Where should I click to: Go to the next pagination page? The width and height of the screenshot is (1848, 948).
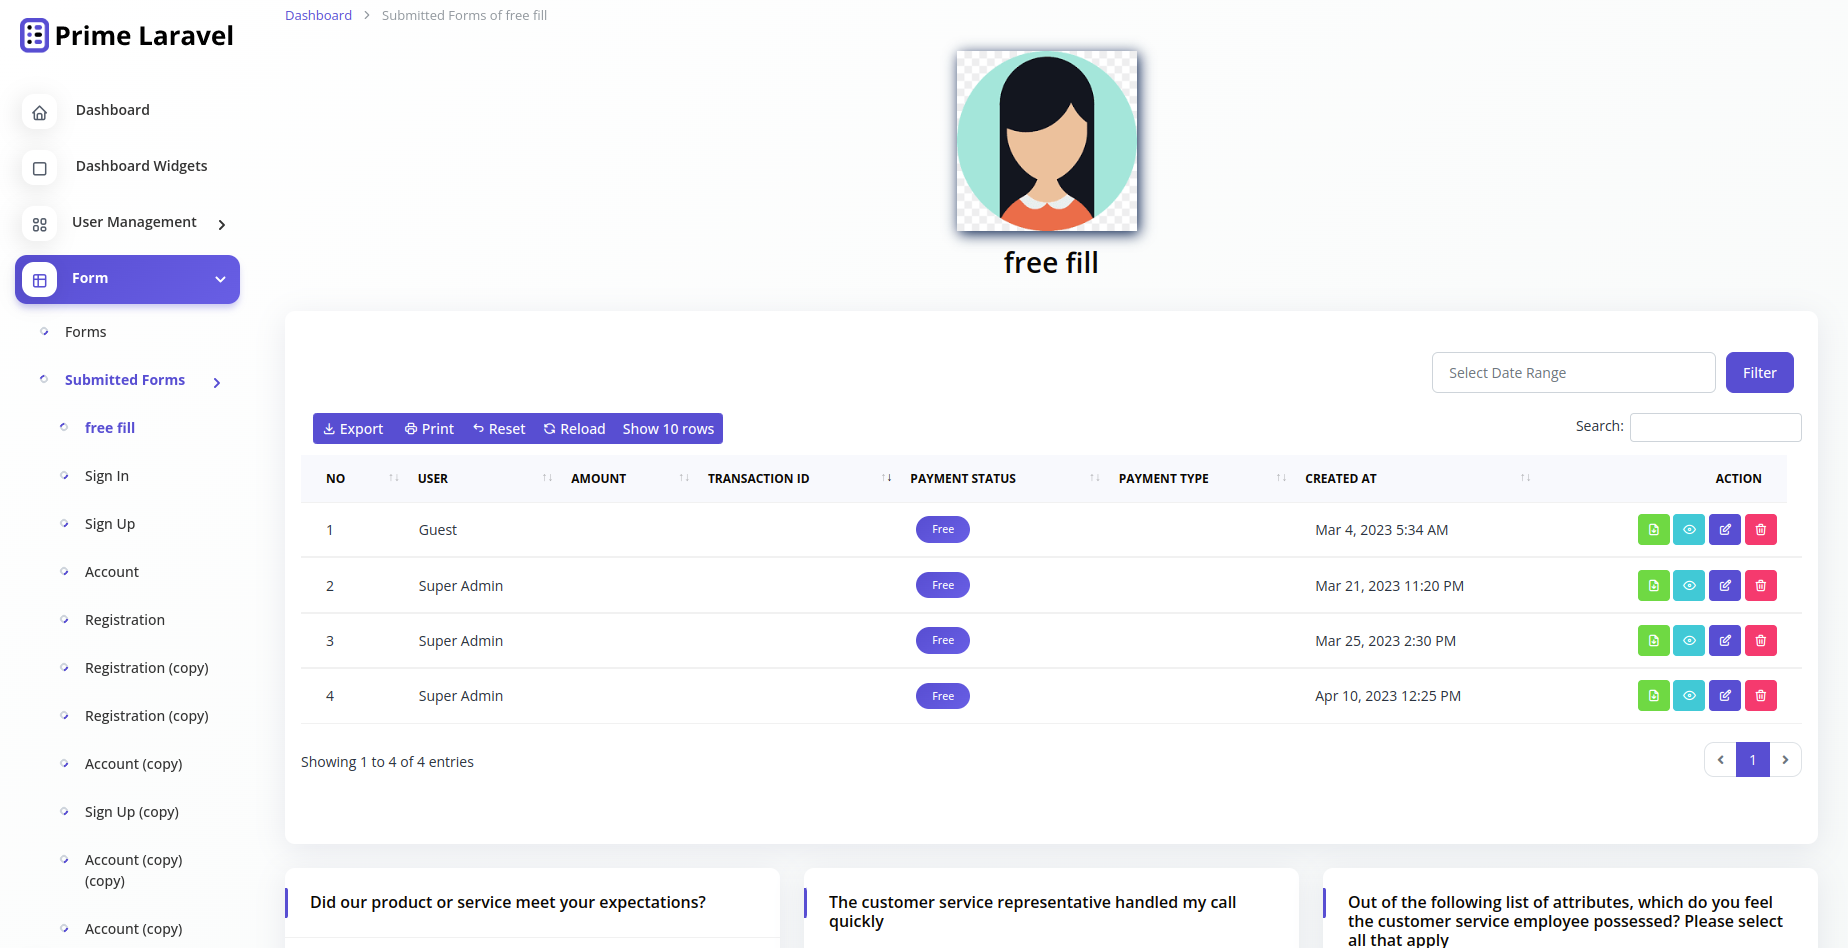[1785, 760]
